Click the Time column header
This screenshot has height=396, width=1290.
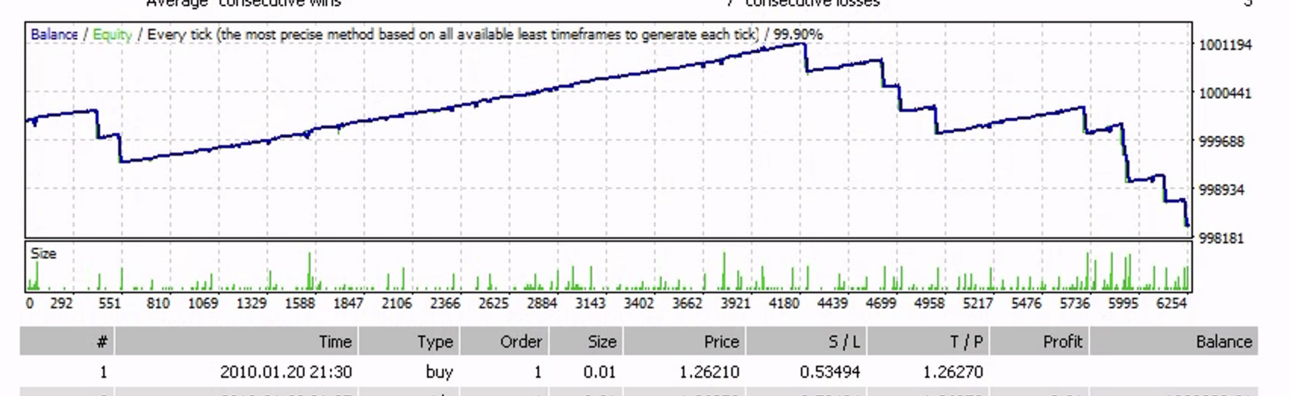point(237,341)
